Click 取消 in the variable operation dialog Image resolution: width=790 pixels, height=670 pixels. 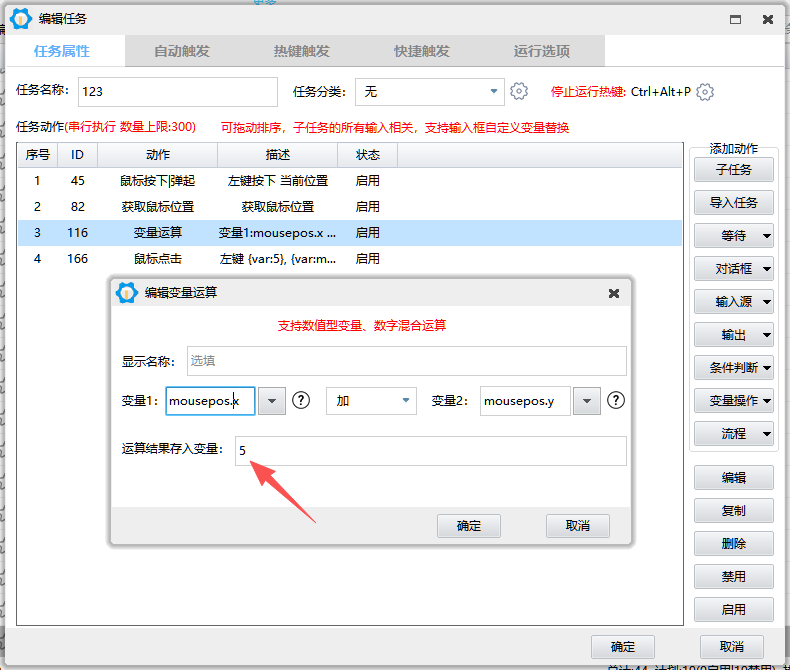pos(577,526)
